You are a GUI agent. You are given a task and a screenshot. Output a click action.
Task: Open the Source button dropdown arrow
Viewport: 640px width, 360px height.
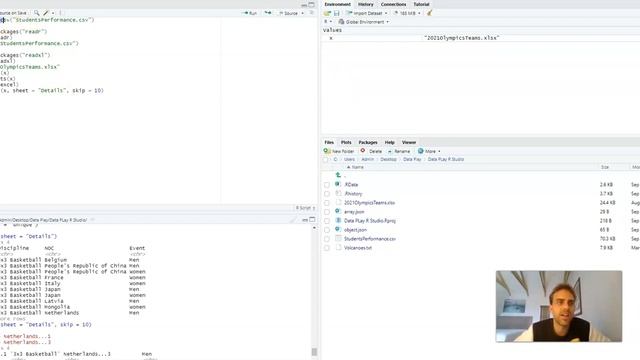302,13
